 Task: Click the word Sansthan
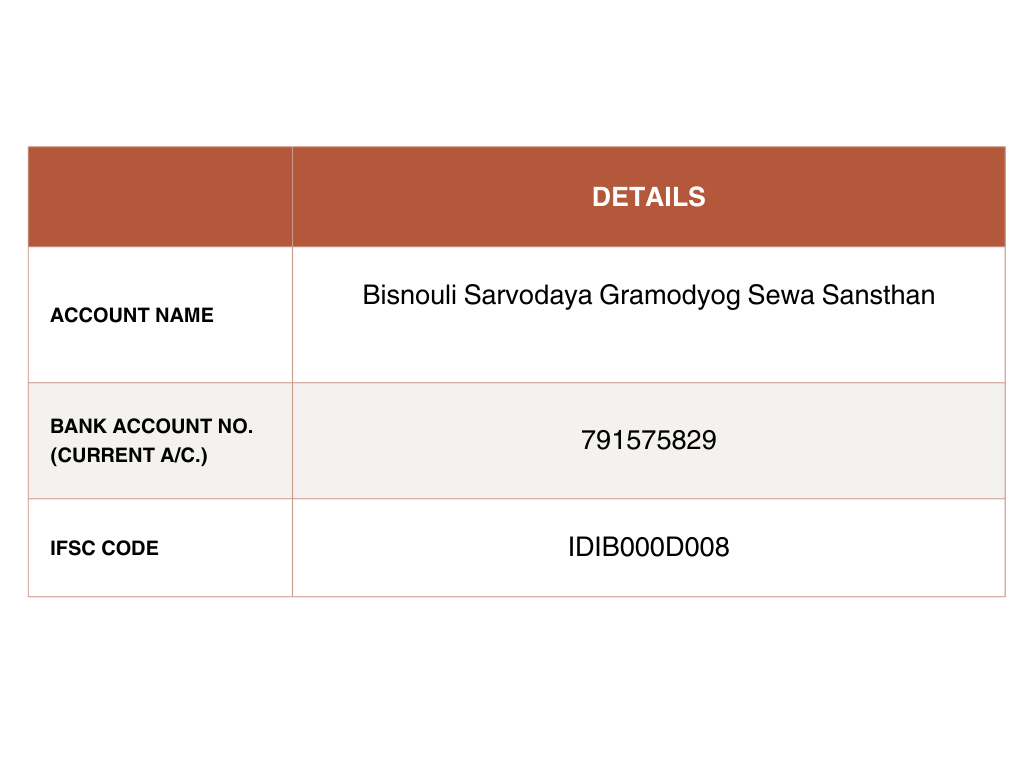pyautogui.click(x=879, y=296)
